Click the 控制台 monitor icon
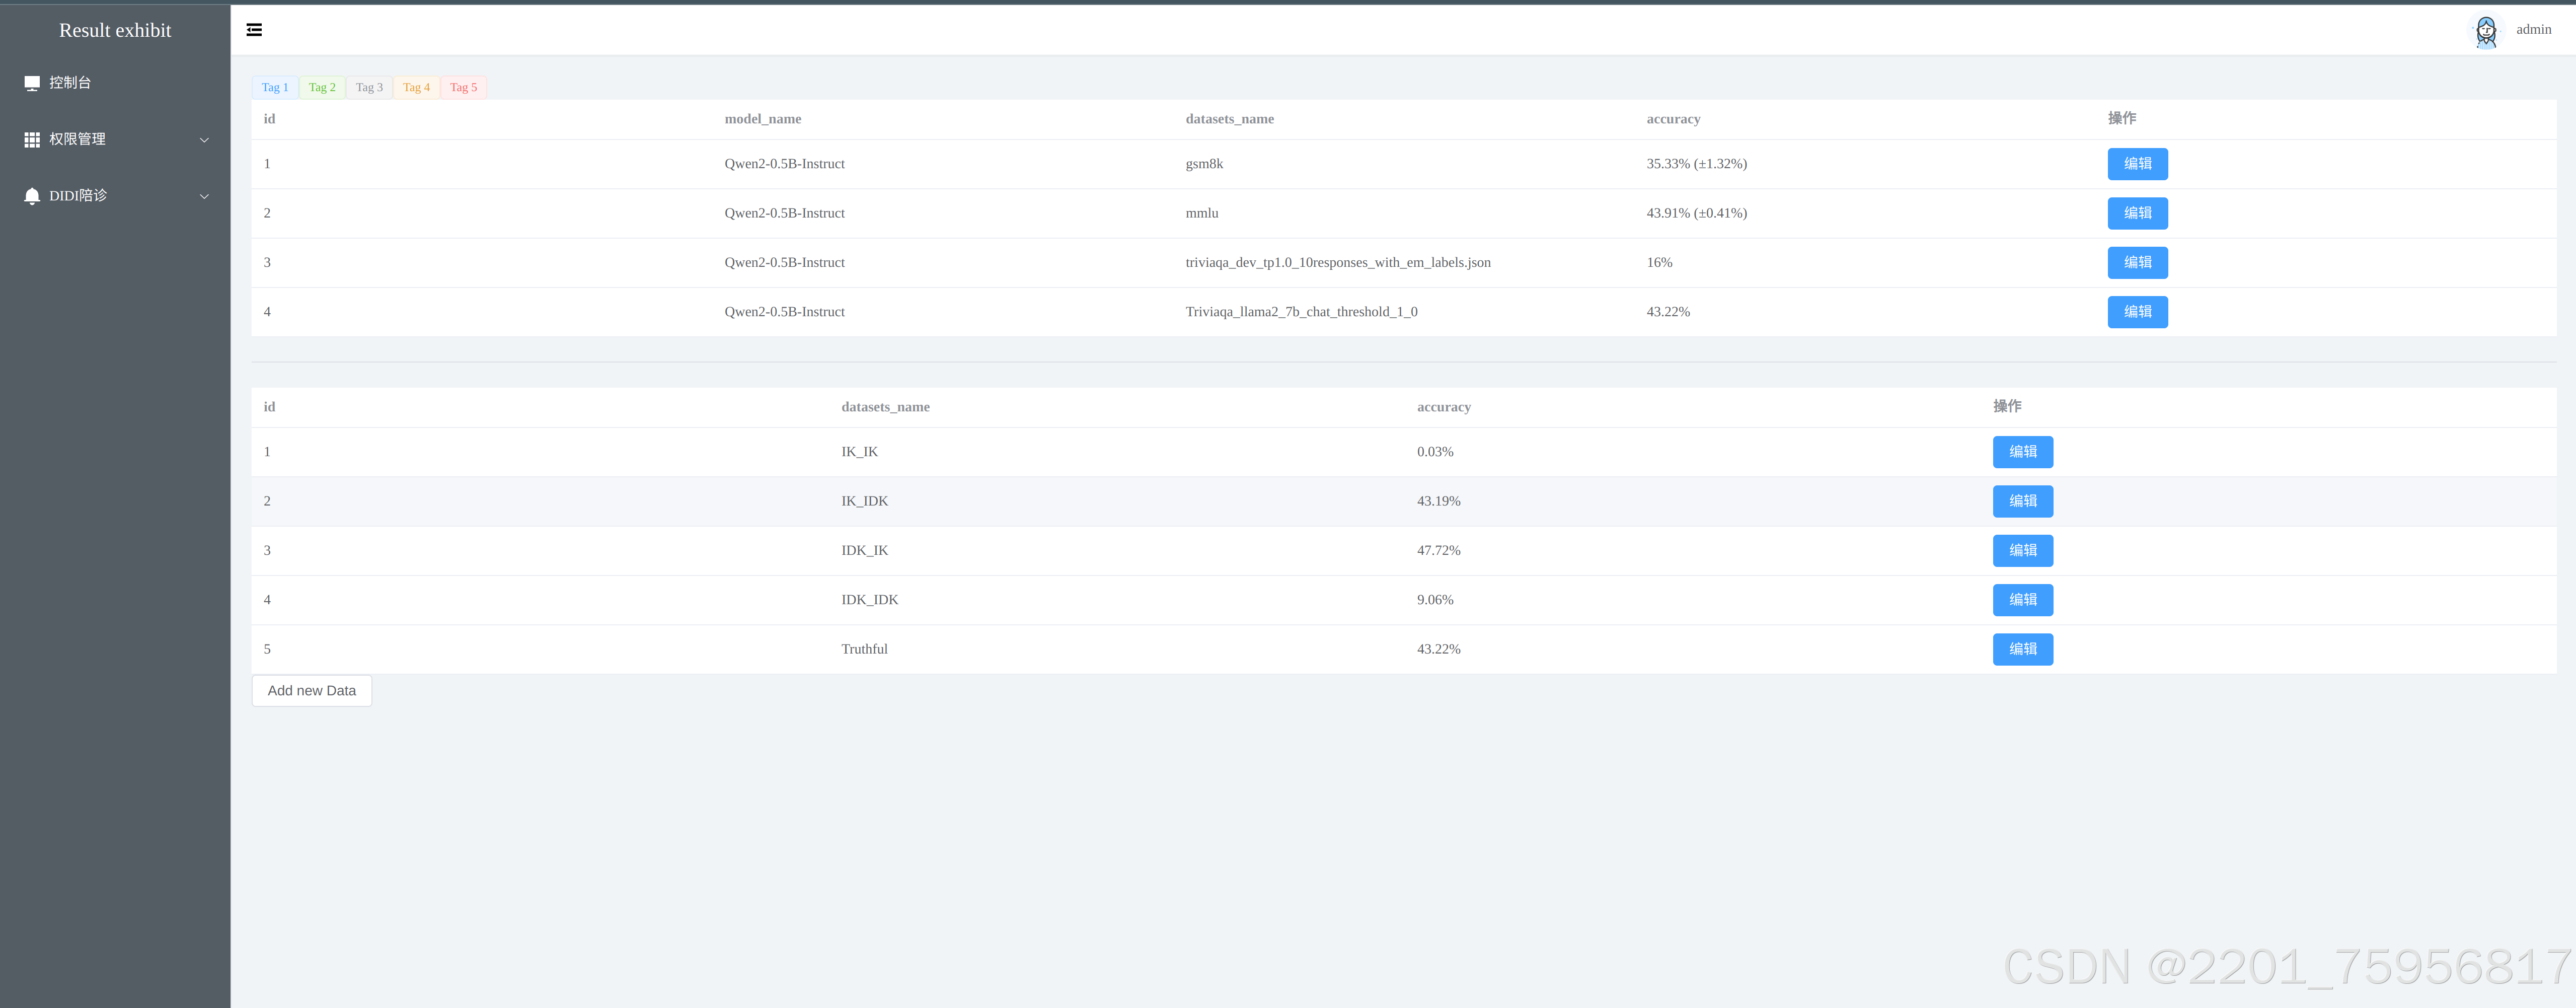Image resolution: width=2576 pixels, height=1008 pixels. [32, 83]
